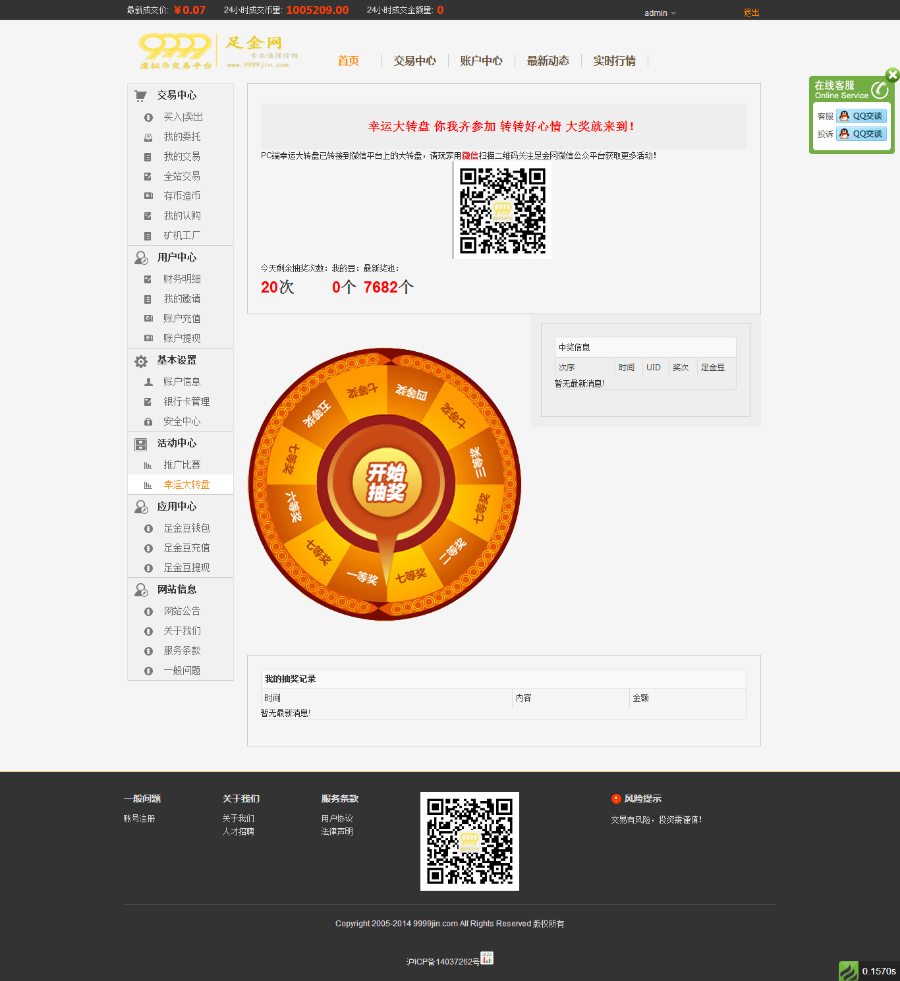900x981 pixels.
Task: Click the icon next to 买入|卖出
Action: 148,118
